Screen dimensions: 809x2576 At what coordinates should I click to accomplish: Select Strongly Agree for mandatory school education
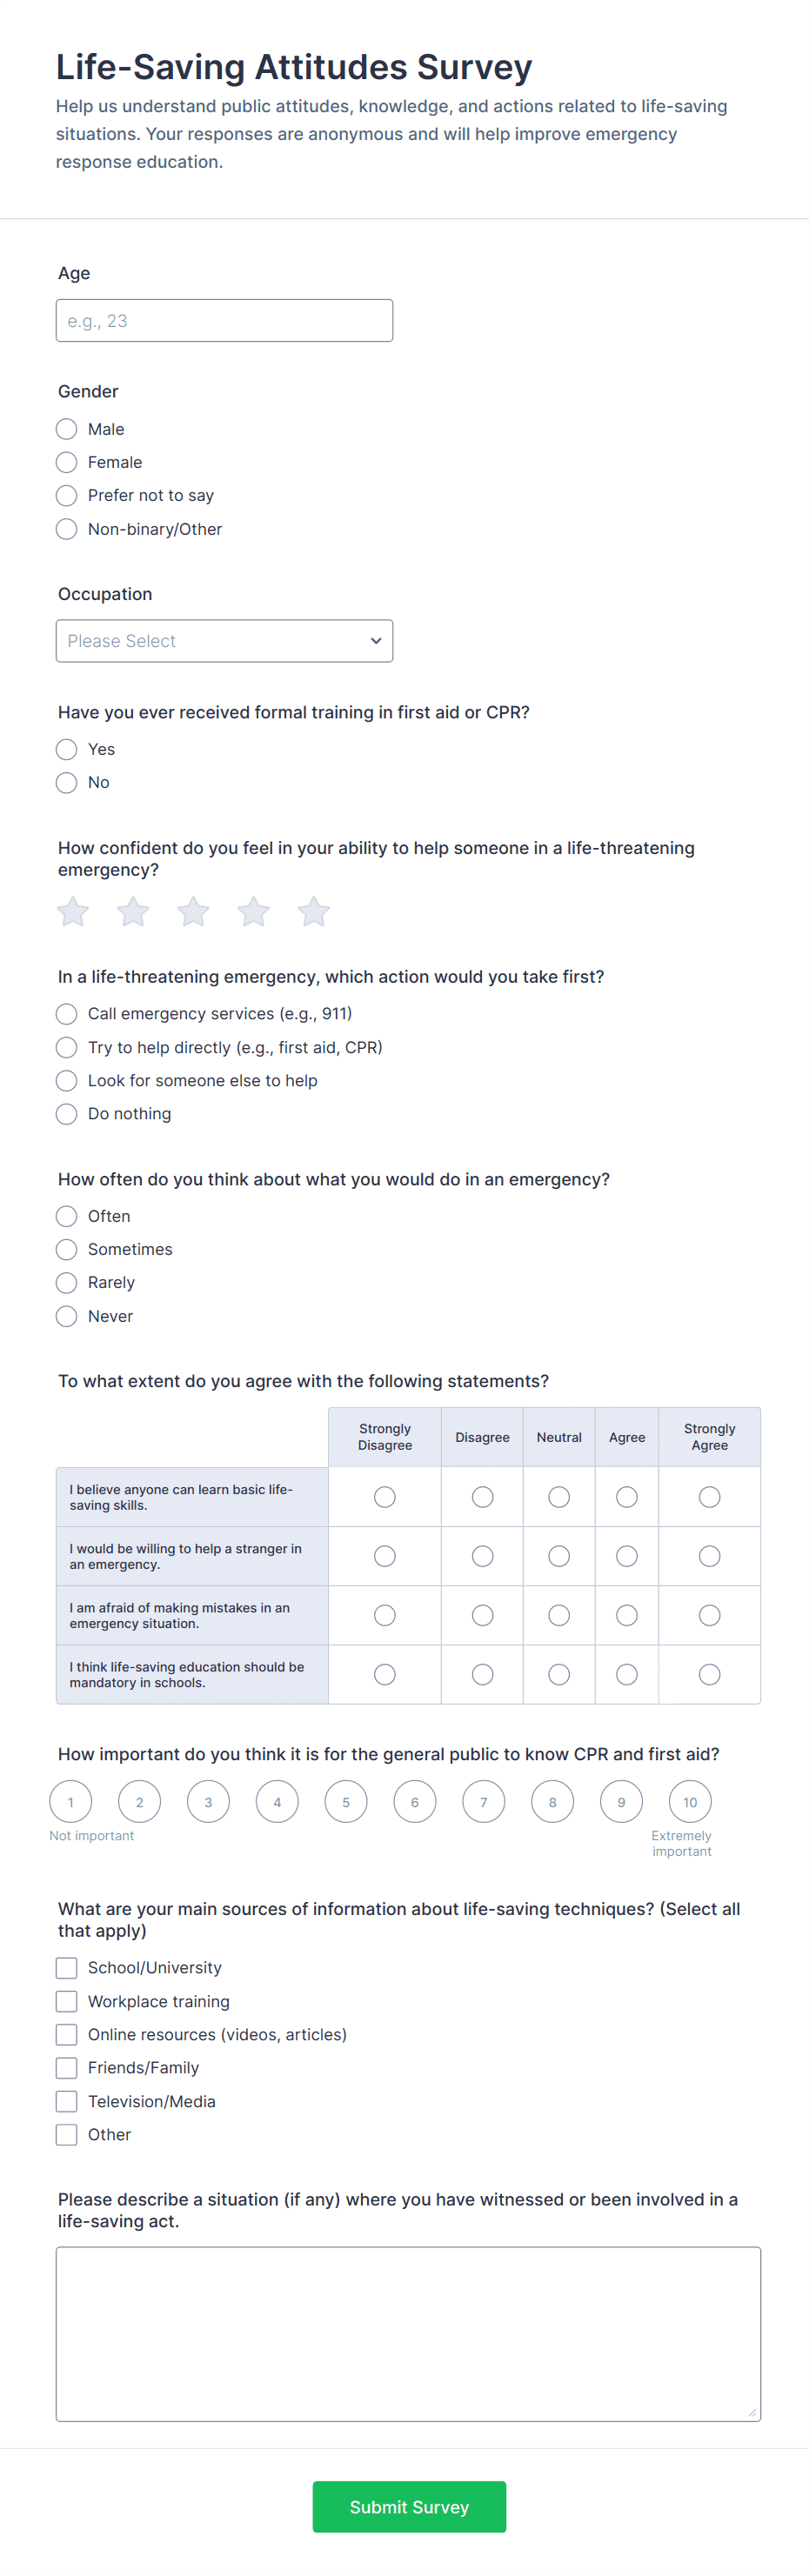[x=709, y=1674]
